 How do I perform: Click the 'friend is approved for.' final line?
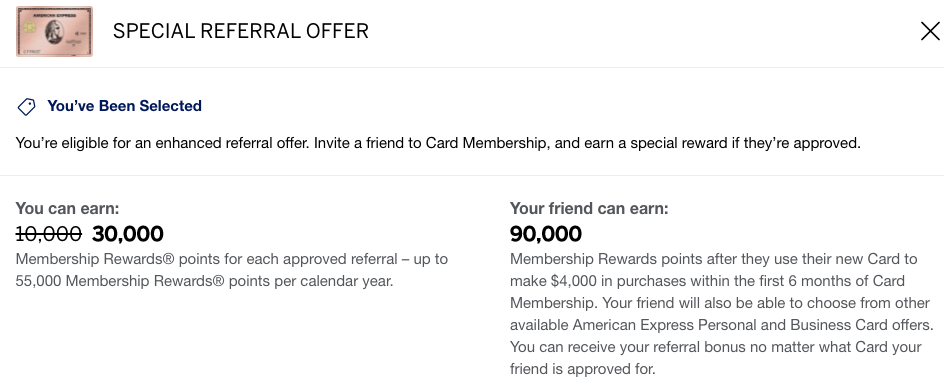582,369
